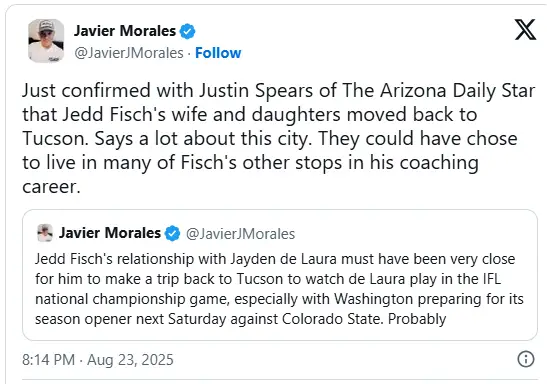Open the @JavierJMorales handle in tweet header
This screenshot has width=547, height=384.
129,53
